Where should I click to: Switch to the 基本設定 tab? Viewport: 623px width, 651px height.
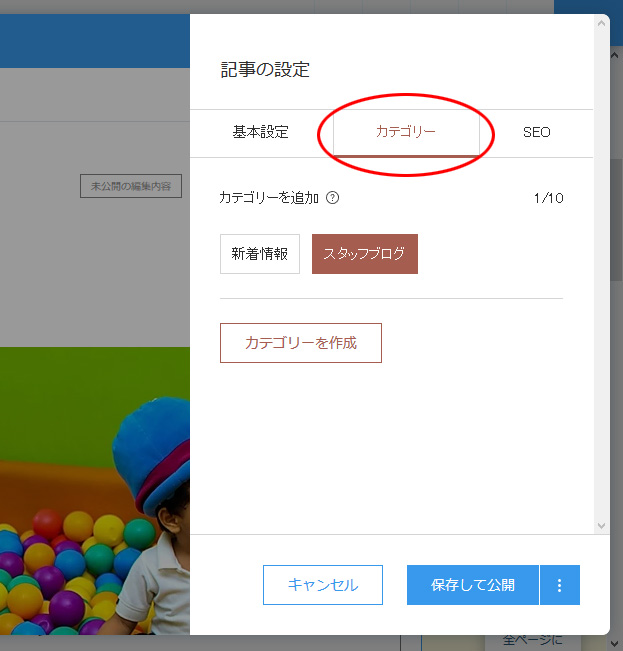tap(260, 132)
